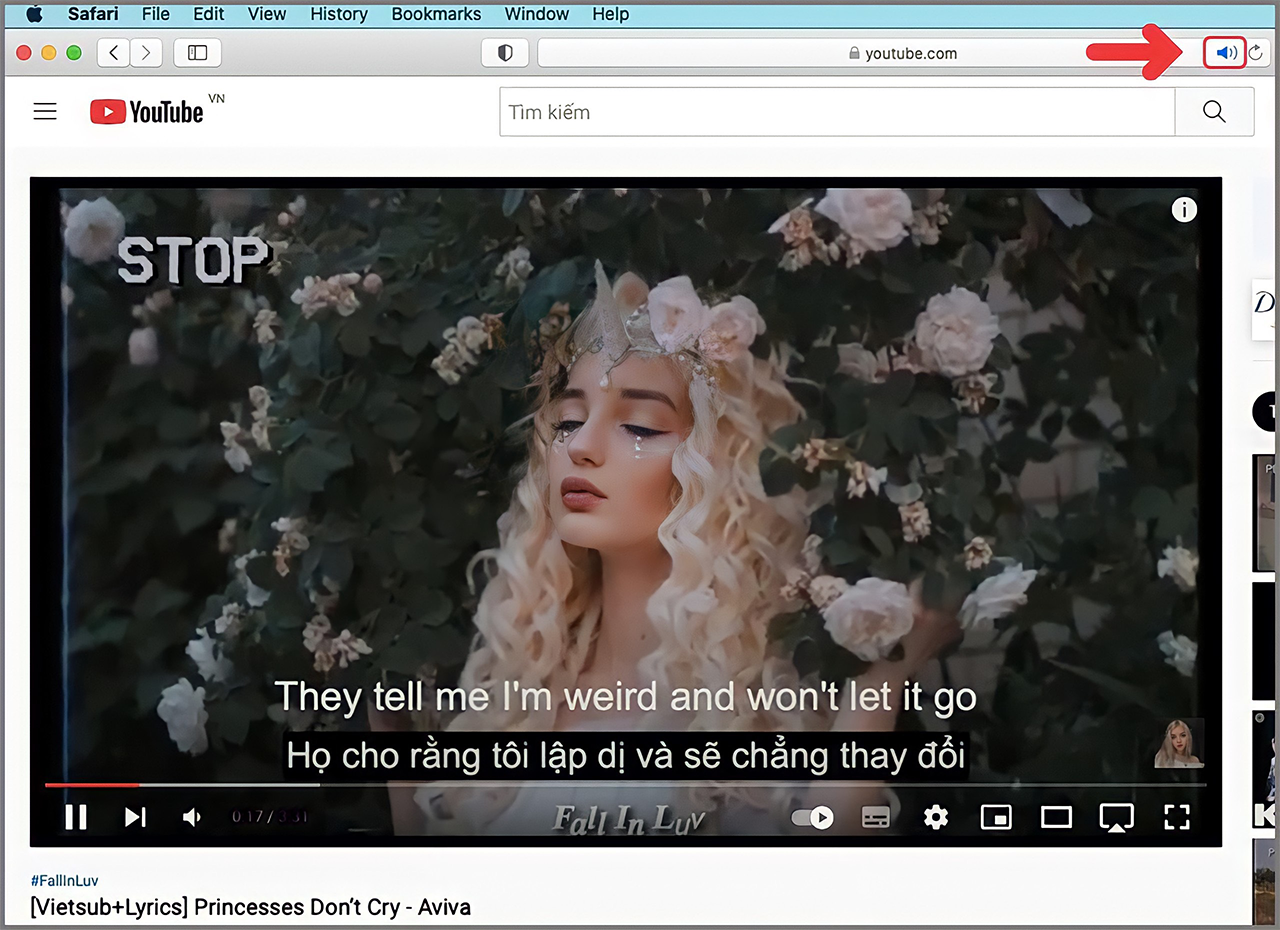Go forward to the next page
1280x930 pixels.
click(146, 53)
